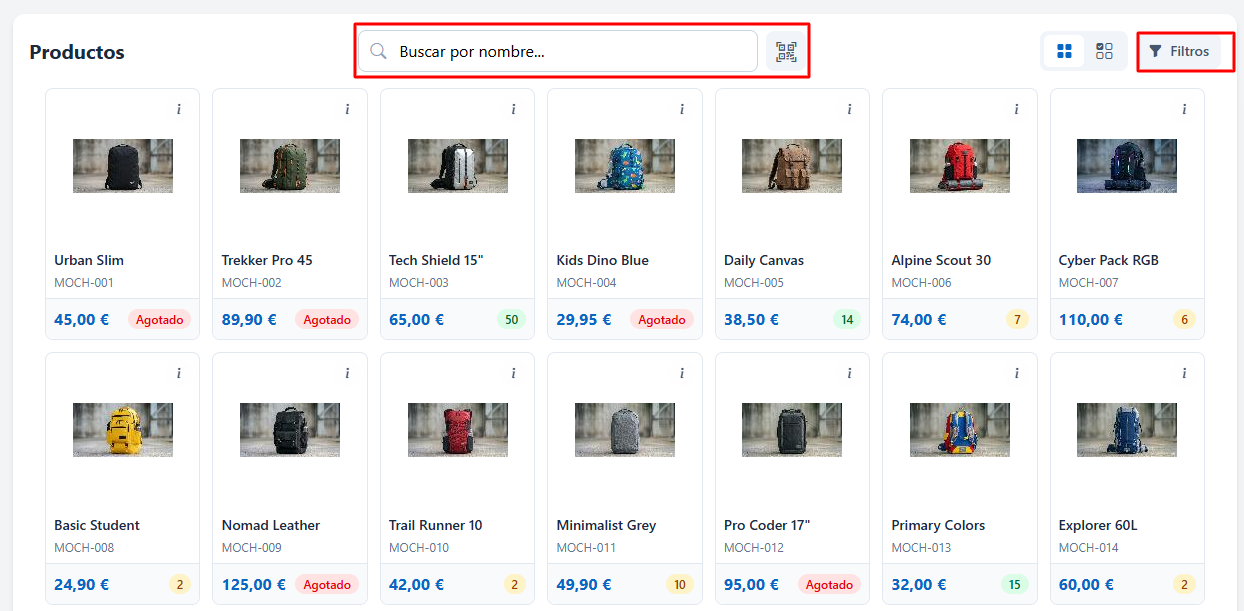Click the search magnifier icon
This screenshot has height=611, width=1244.
coord(378,51)
